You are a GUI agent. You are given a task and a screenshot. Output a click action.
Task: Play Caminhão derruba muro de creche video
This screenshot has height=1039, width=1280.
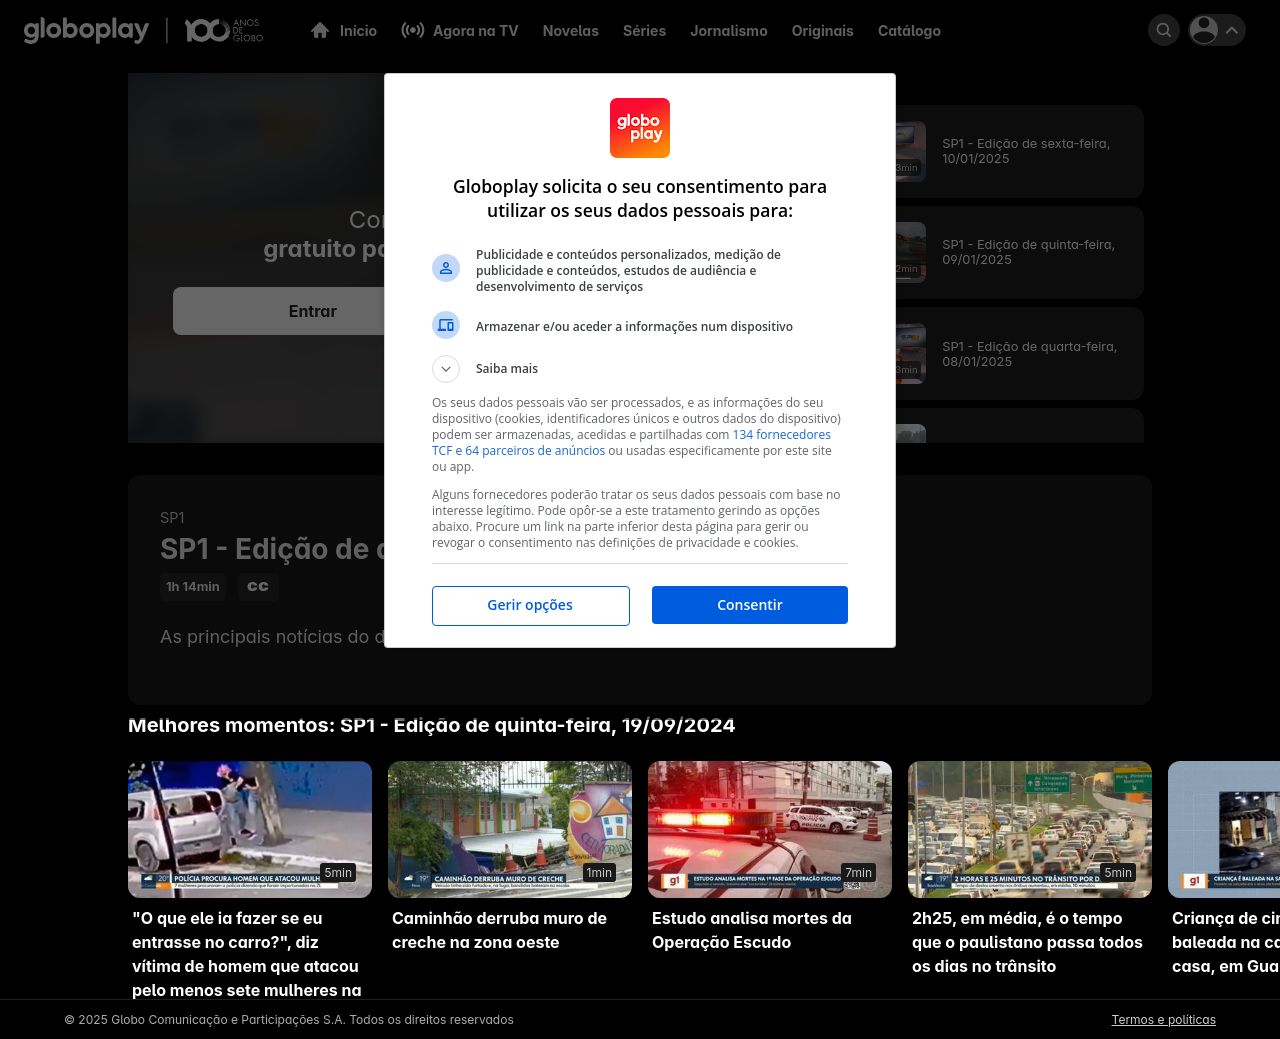click(x=510, y=829)
